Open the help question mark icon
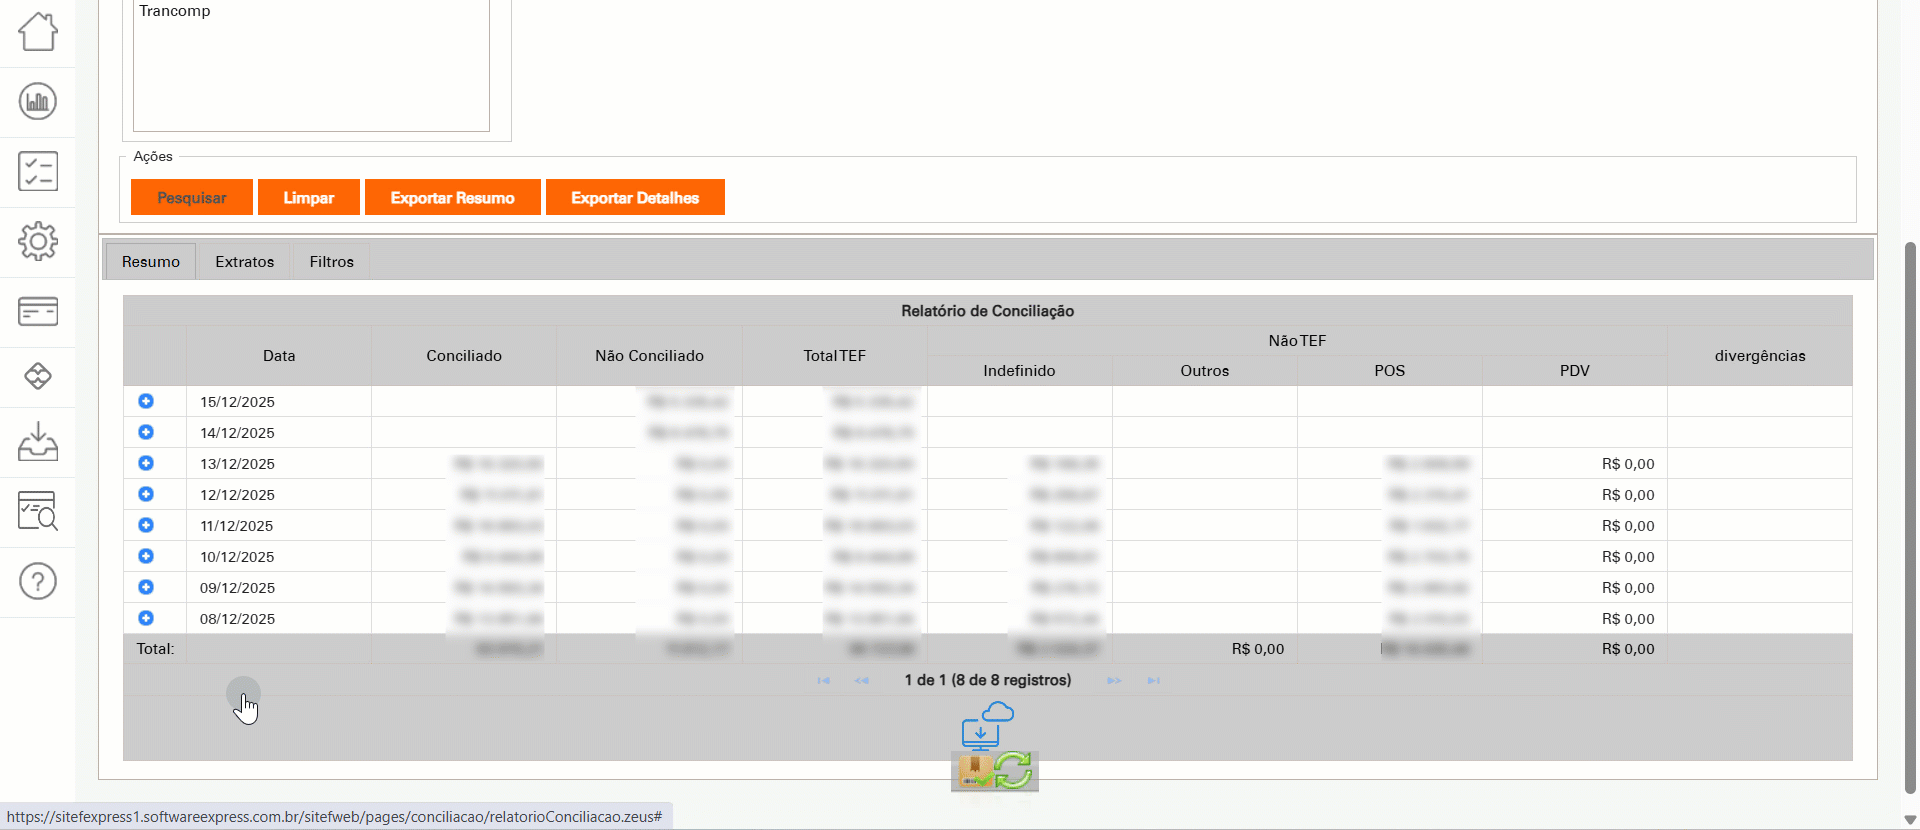Image resolution: width=1920 pixels, height=830 pixels. click(x=38, y=581)
